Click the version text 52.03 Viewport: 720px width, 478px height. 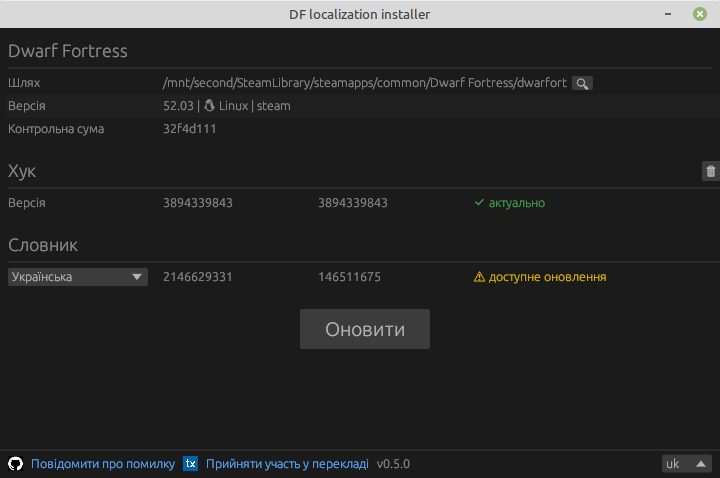179,106
